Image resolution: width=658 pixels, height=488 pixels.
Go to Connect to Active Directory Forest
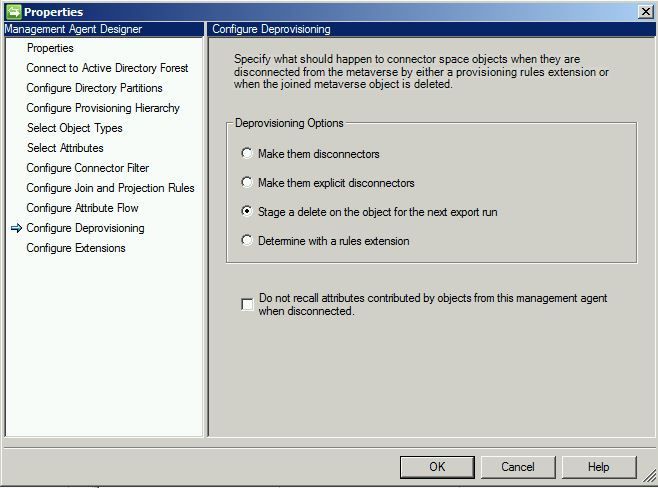(x=107, y=68)
